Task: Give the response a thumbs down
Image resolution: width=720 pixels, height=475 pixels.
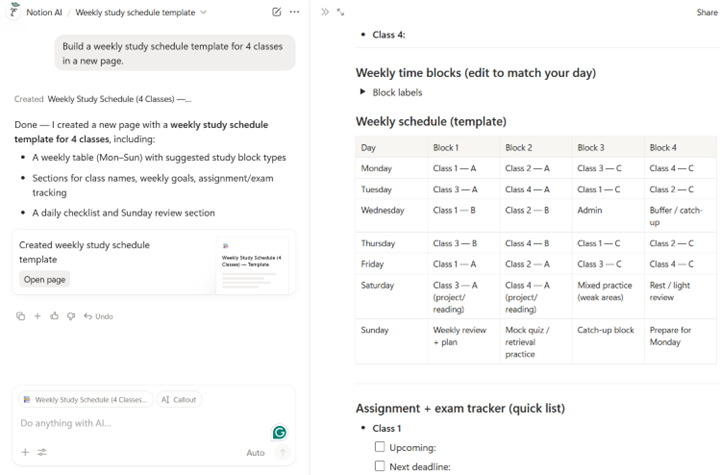Action: click(x=71, y=316)
